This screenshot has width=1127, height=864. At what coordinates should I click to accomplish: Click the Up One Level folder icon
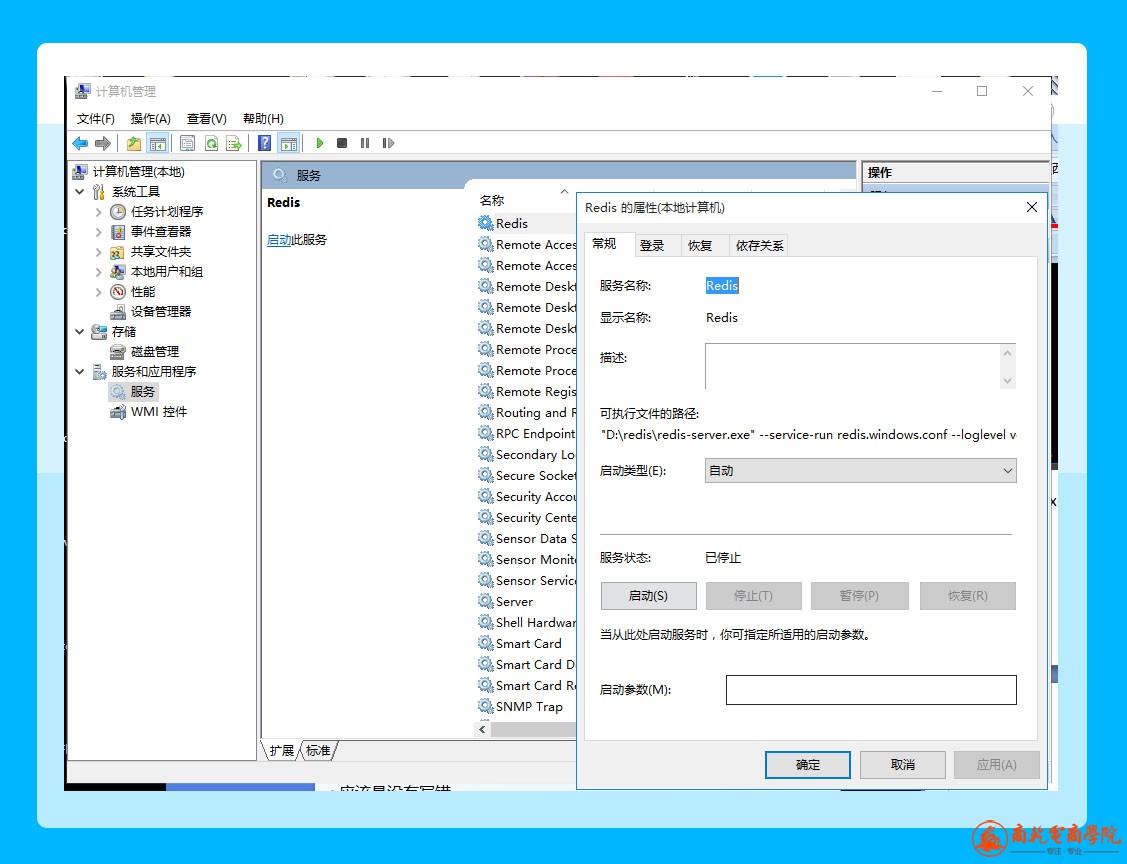click(134, 143)
